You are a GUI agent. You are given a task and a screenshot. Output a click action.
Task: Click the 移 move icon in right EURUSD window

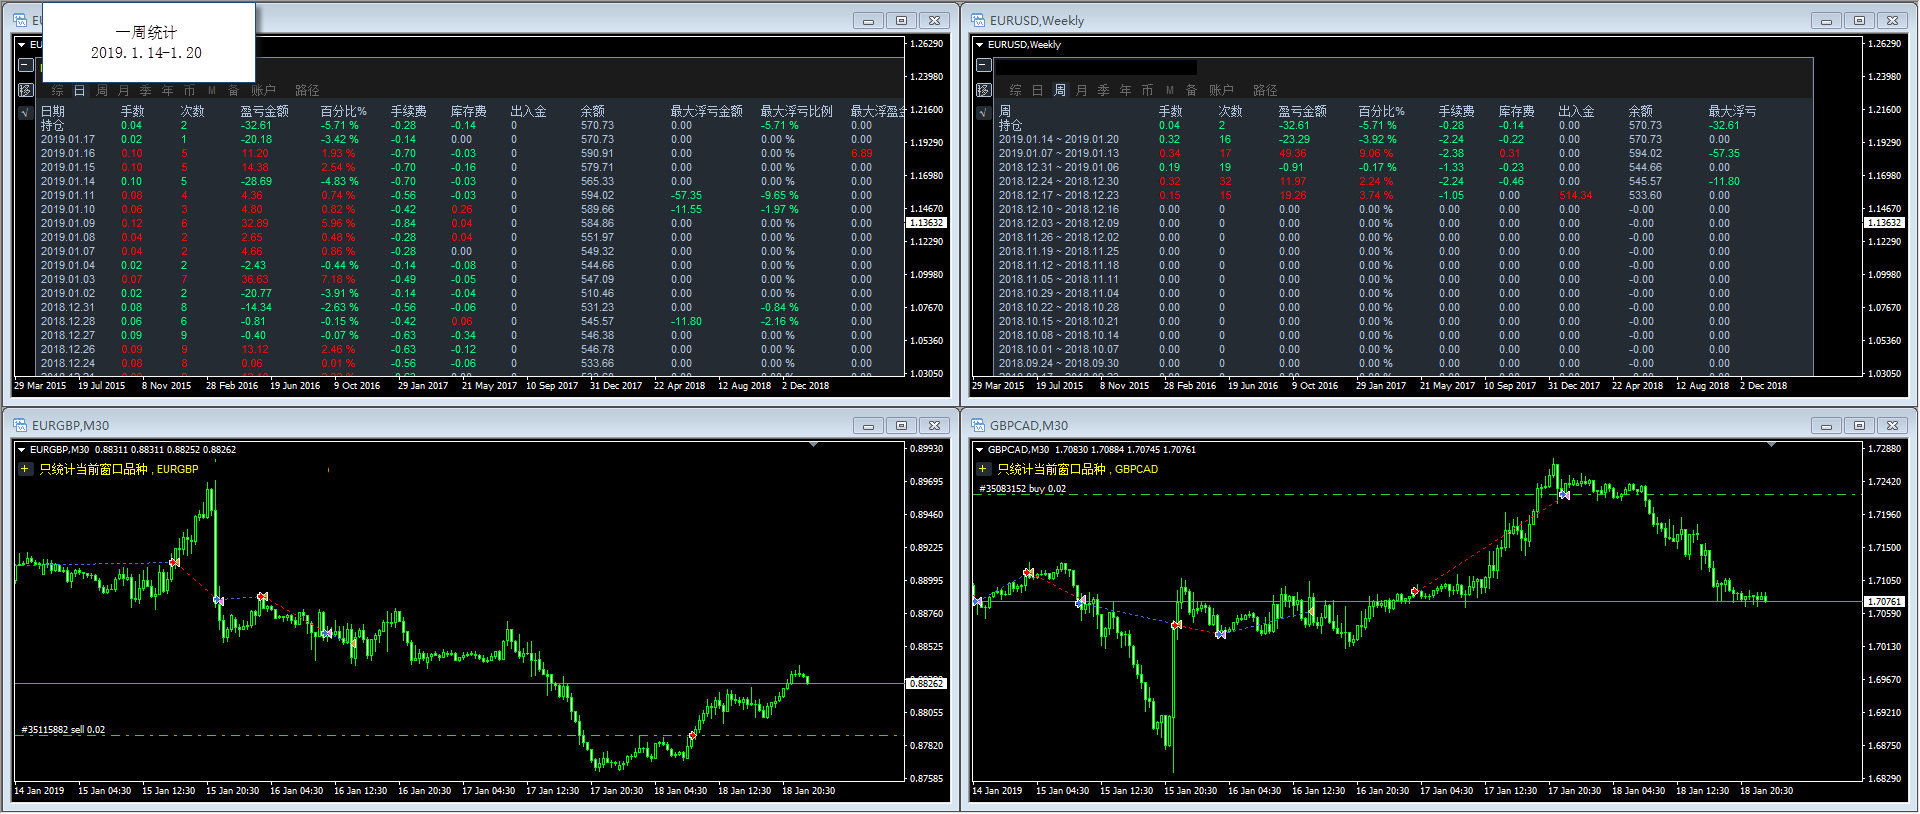pos(984,90)
